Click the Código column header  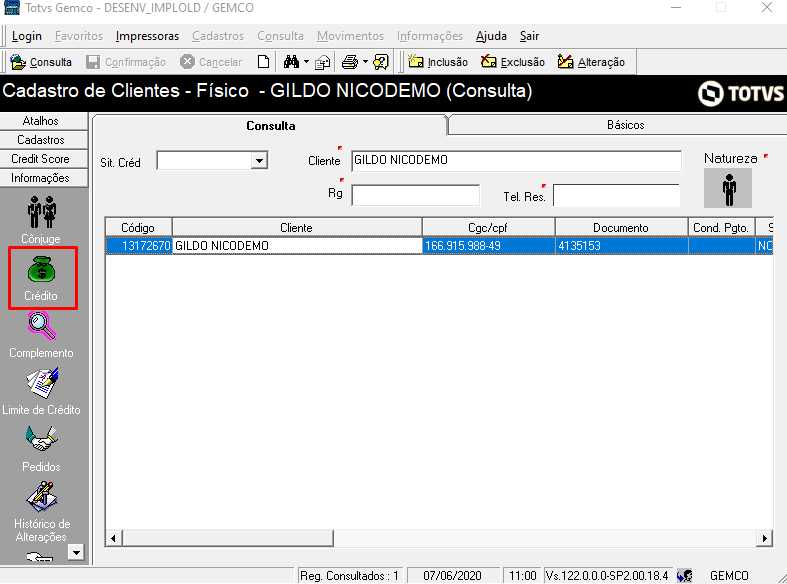click(x=139, y=228)
